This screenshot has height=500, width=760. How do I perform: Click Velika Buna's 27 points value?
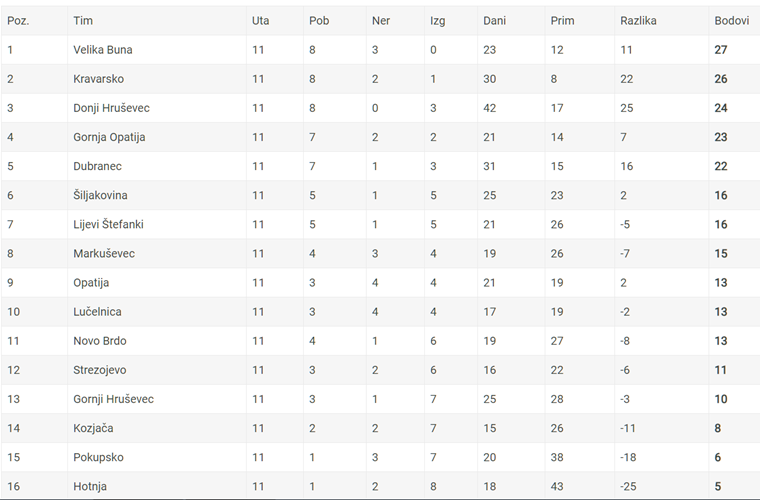pyautogui.click(x=721, y=49)
